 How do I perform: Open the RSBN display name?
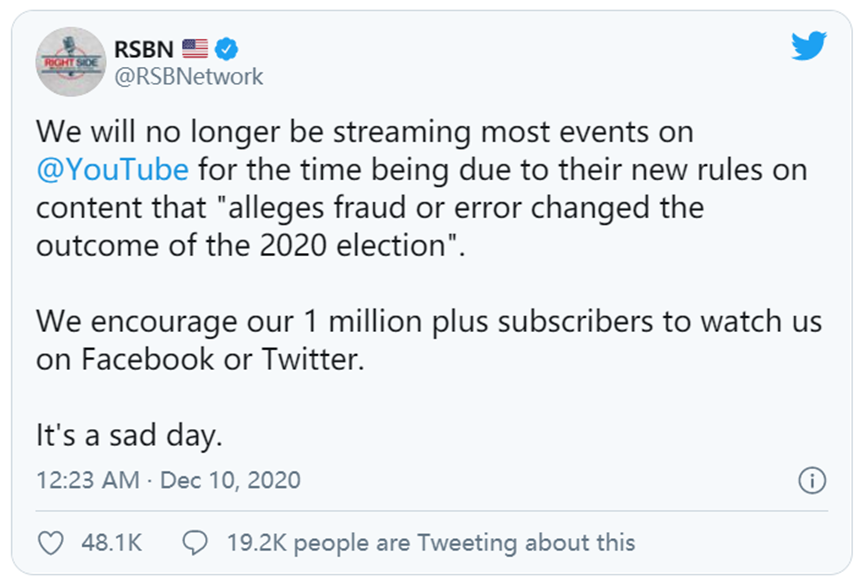pos(144,49)
